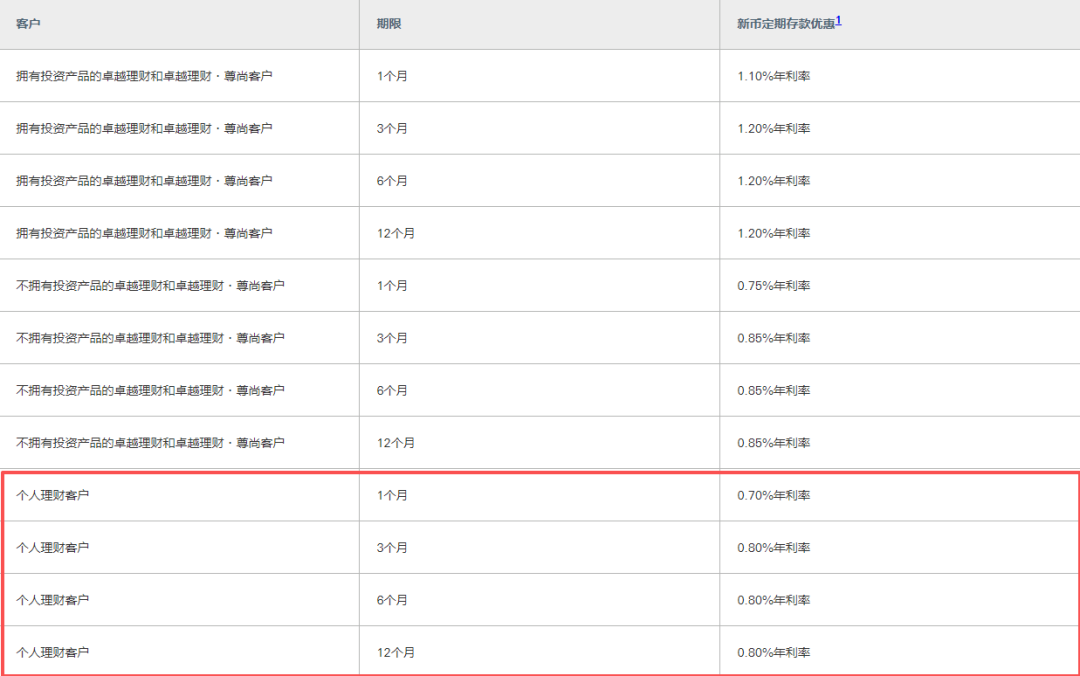
Task: Select the 1.10%年利率 cell
Action: (x=773, y=76)
